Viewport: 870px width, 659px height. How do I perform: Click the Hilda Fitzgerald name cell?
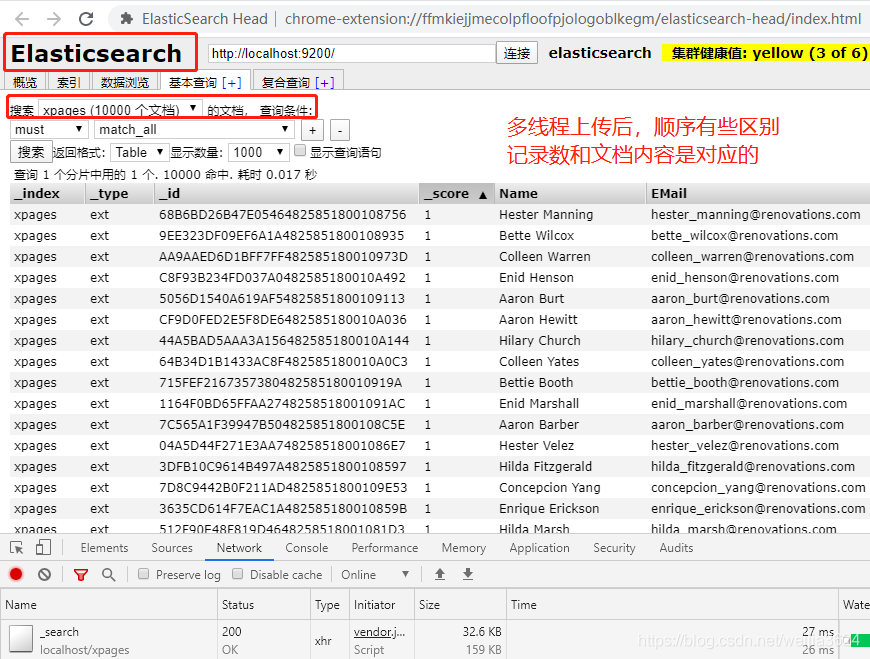tap(545, 467)
